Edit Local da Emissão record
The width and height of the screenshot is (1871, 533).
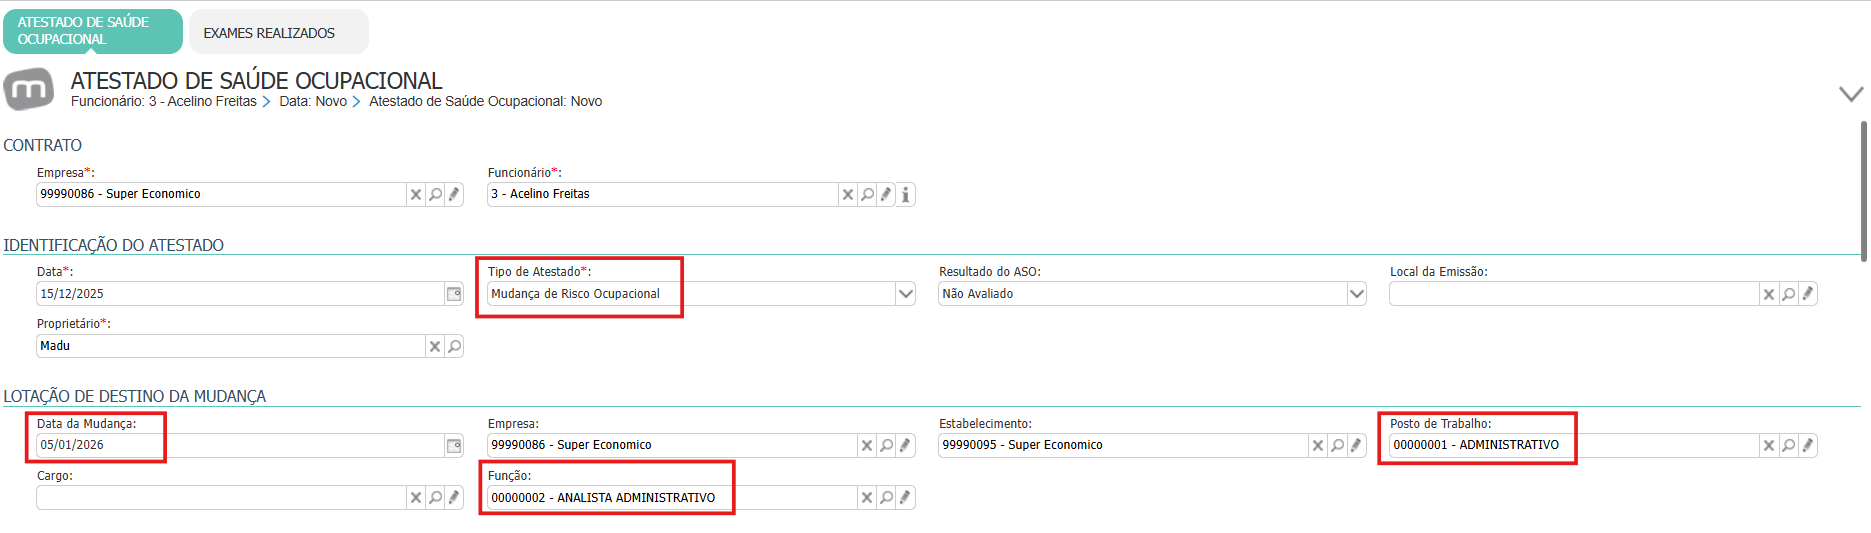pyautogui.click(x=1807, y=294)
